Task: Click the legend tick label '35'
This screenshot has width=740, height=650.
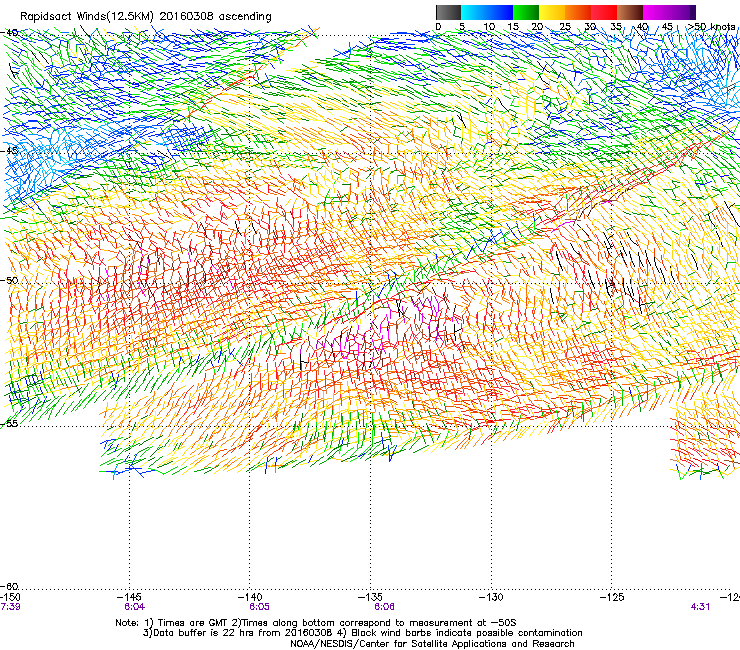Action: pos(616,26)
